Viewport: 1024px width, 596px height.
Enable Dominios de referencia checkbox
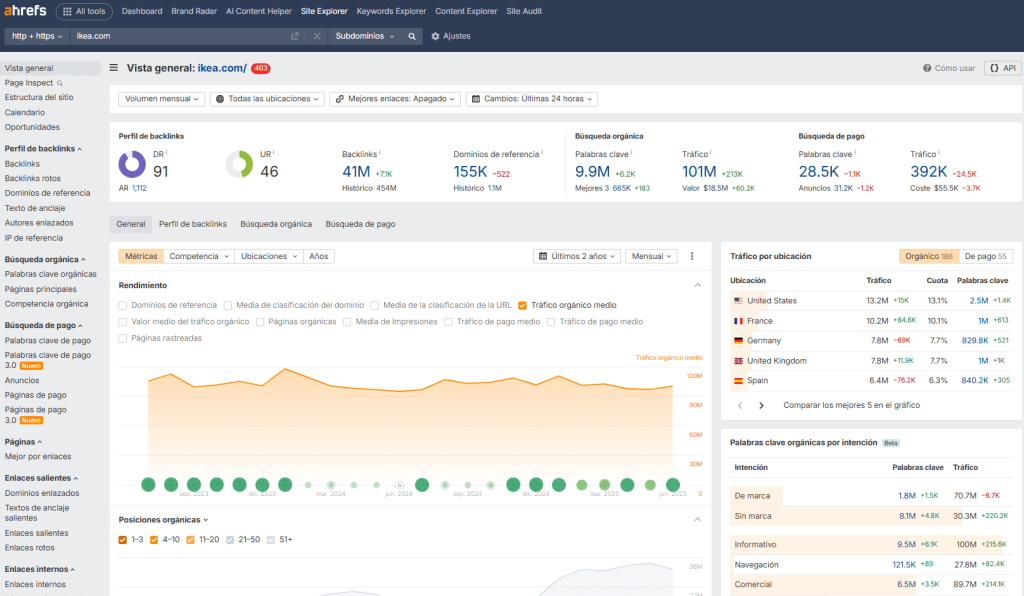[x=123, y=306]
